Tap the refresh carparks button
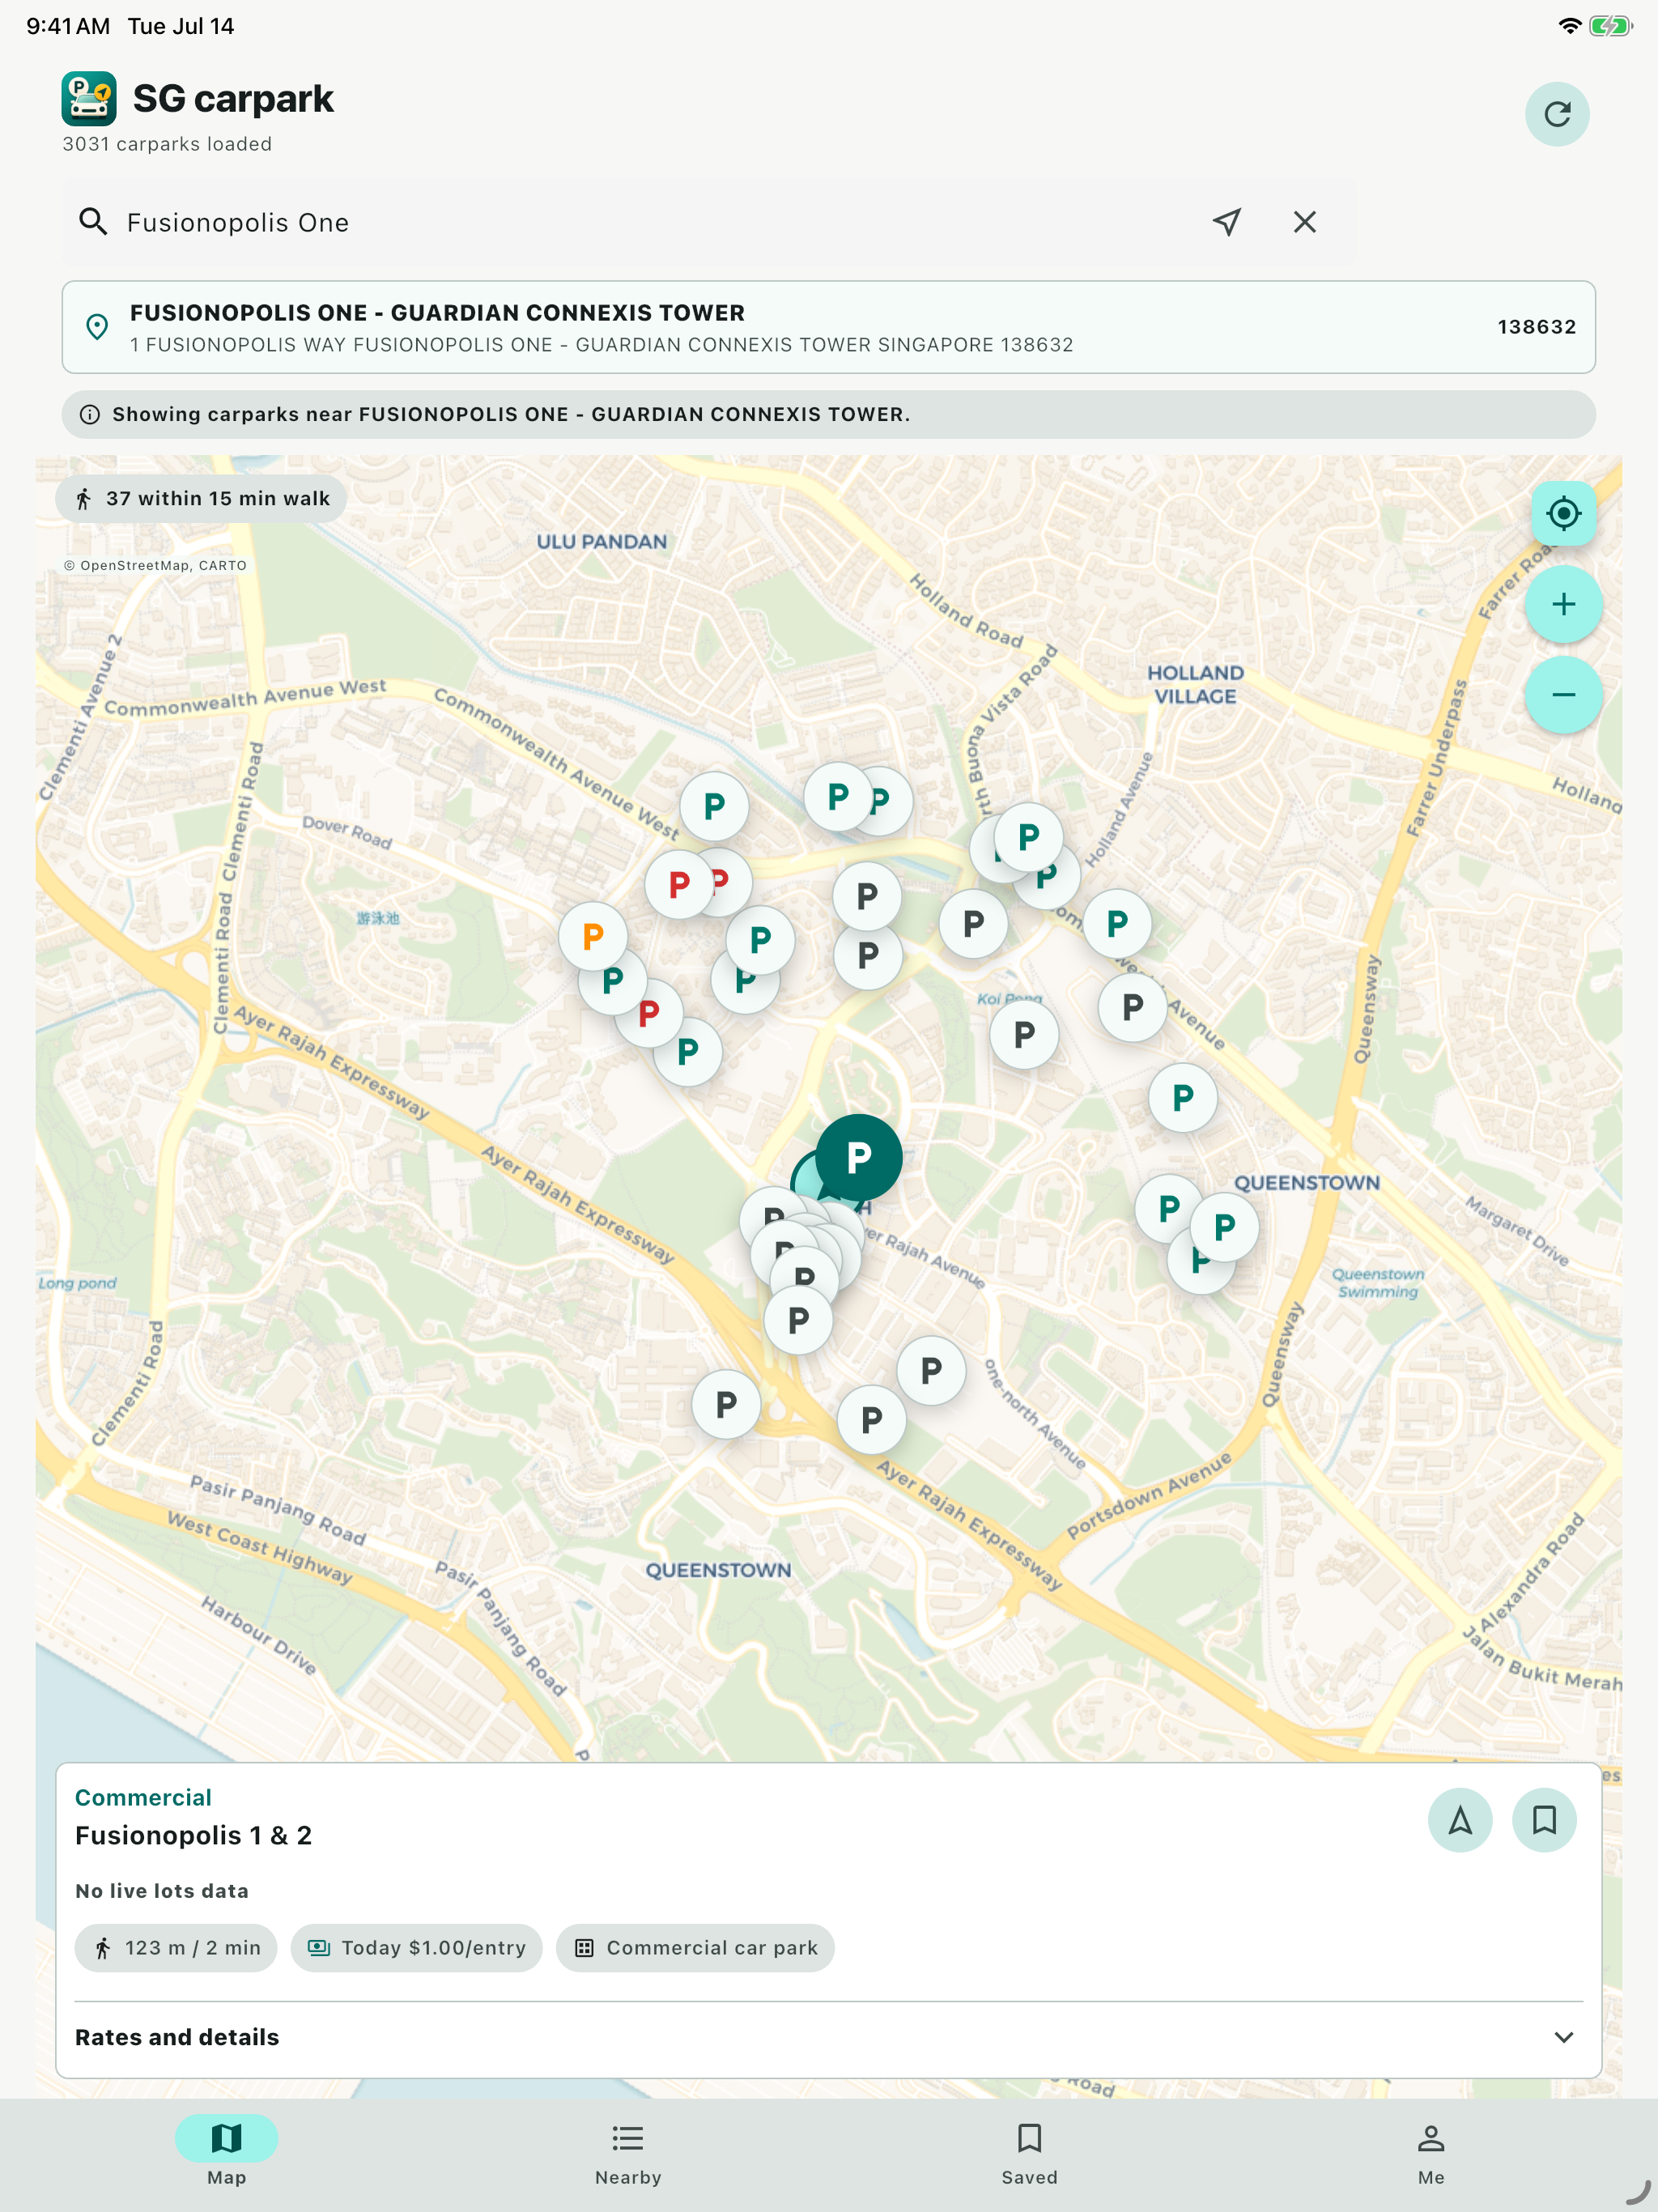The image size is (1658, 2212). (x=1556, y=114)
